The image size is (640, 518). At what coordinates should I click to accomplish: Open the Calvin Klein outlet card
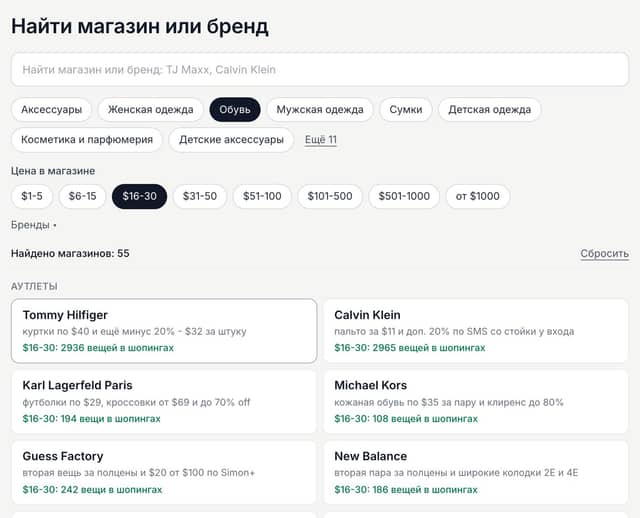tap(476, 331)
